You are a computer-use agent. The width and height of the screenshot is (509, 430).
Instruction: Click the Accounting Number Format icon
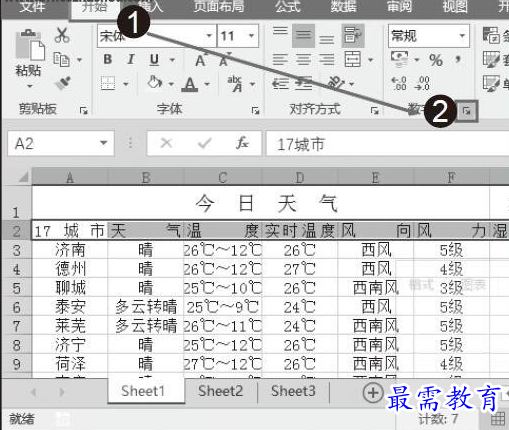click(x=400, y=59)
